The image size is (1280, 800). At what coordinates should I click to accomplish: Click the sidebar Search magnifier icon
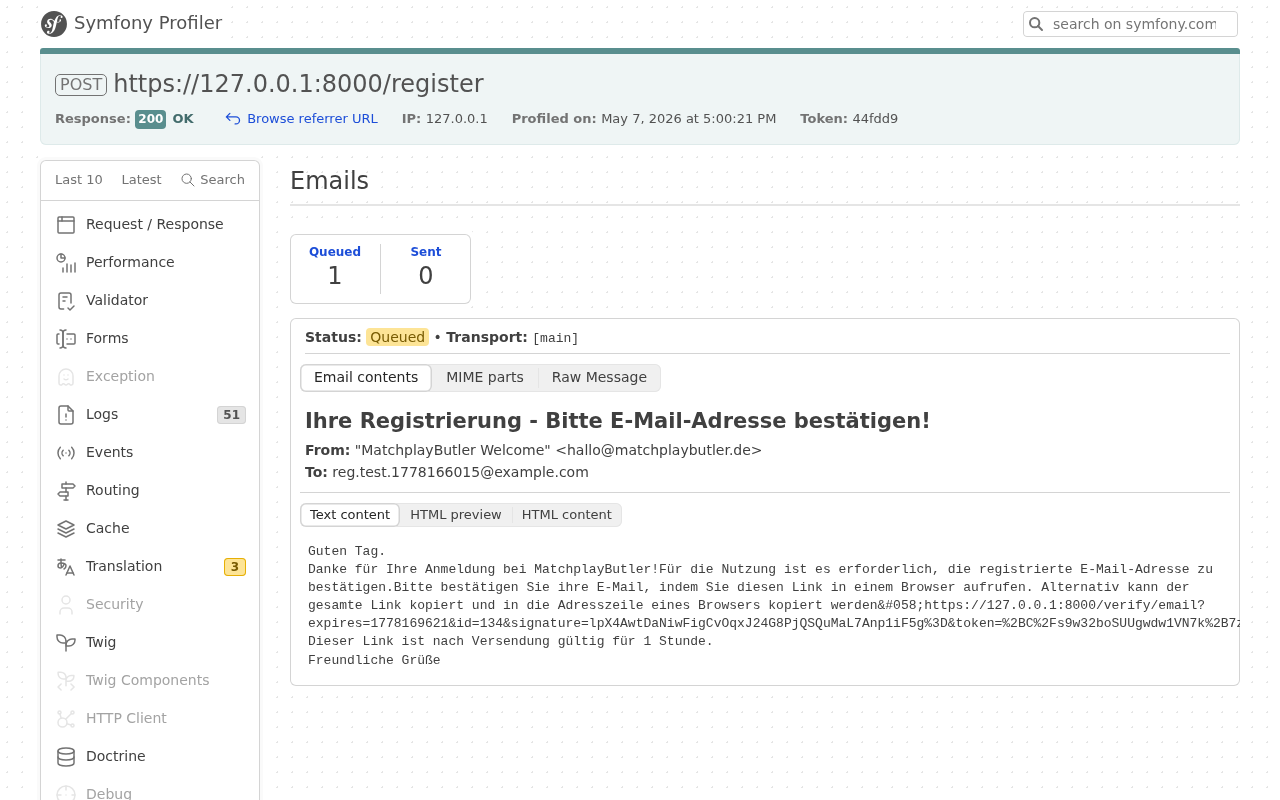click(188, 180)
